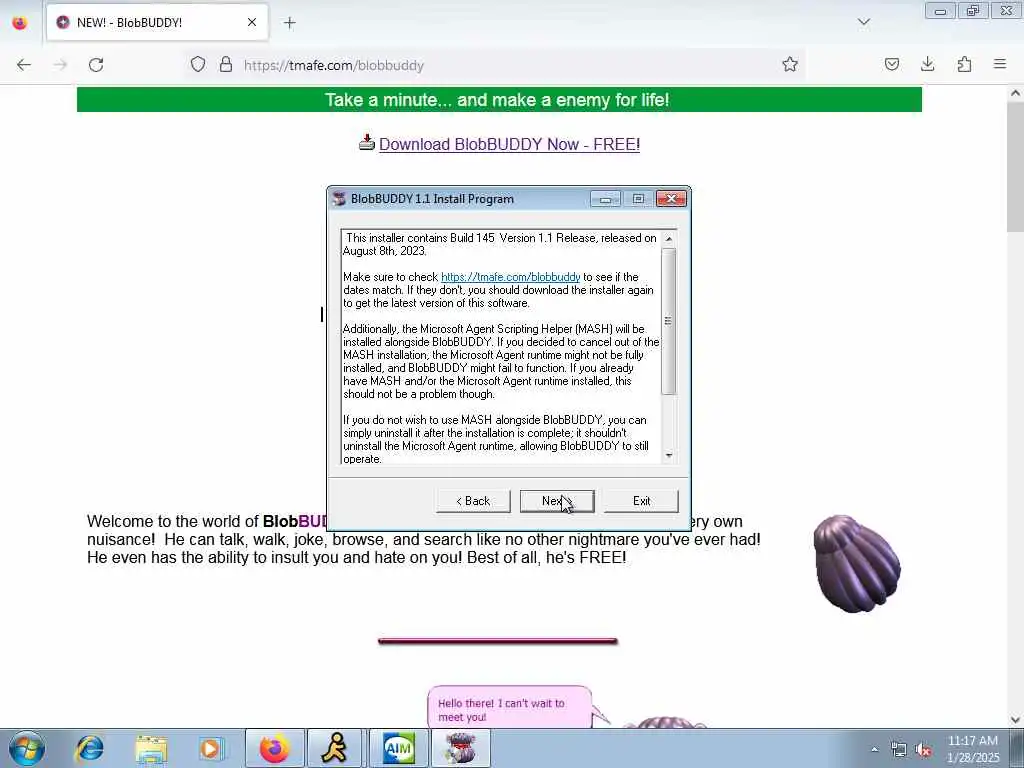
Task: Click the download disk icon beside link
Action: [x=367, y=142]
